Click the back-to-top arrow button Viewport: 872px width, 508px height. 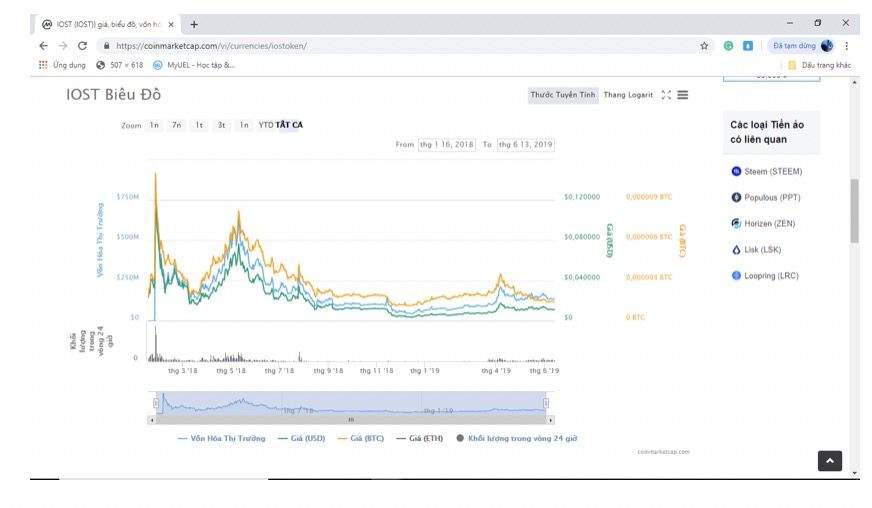pos(830,461)
